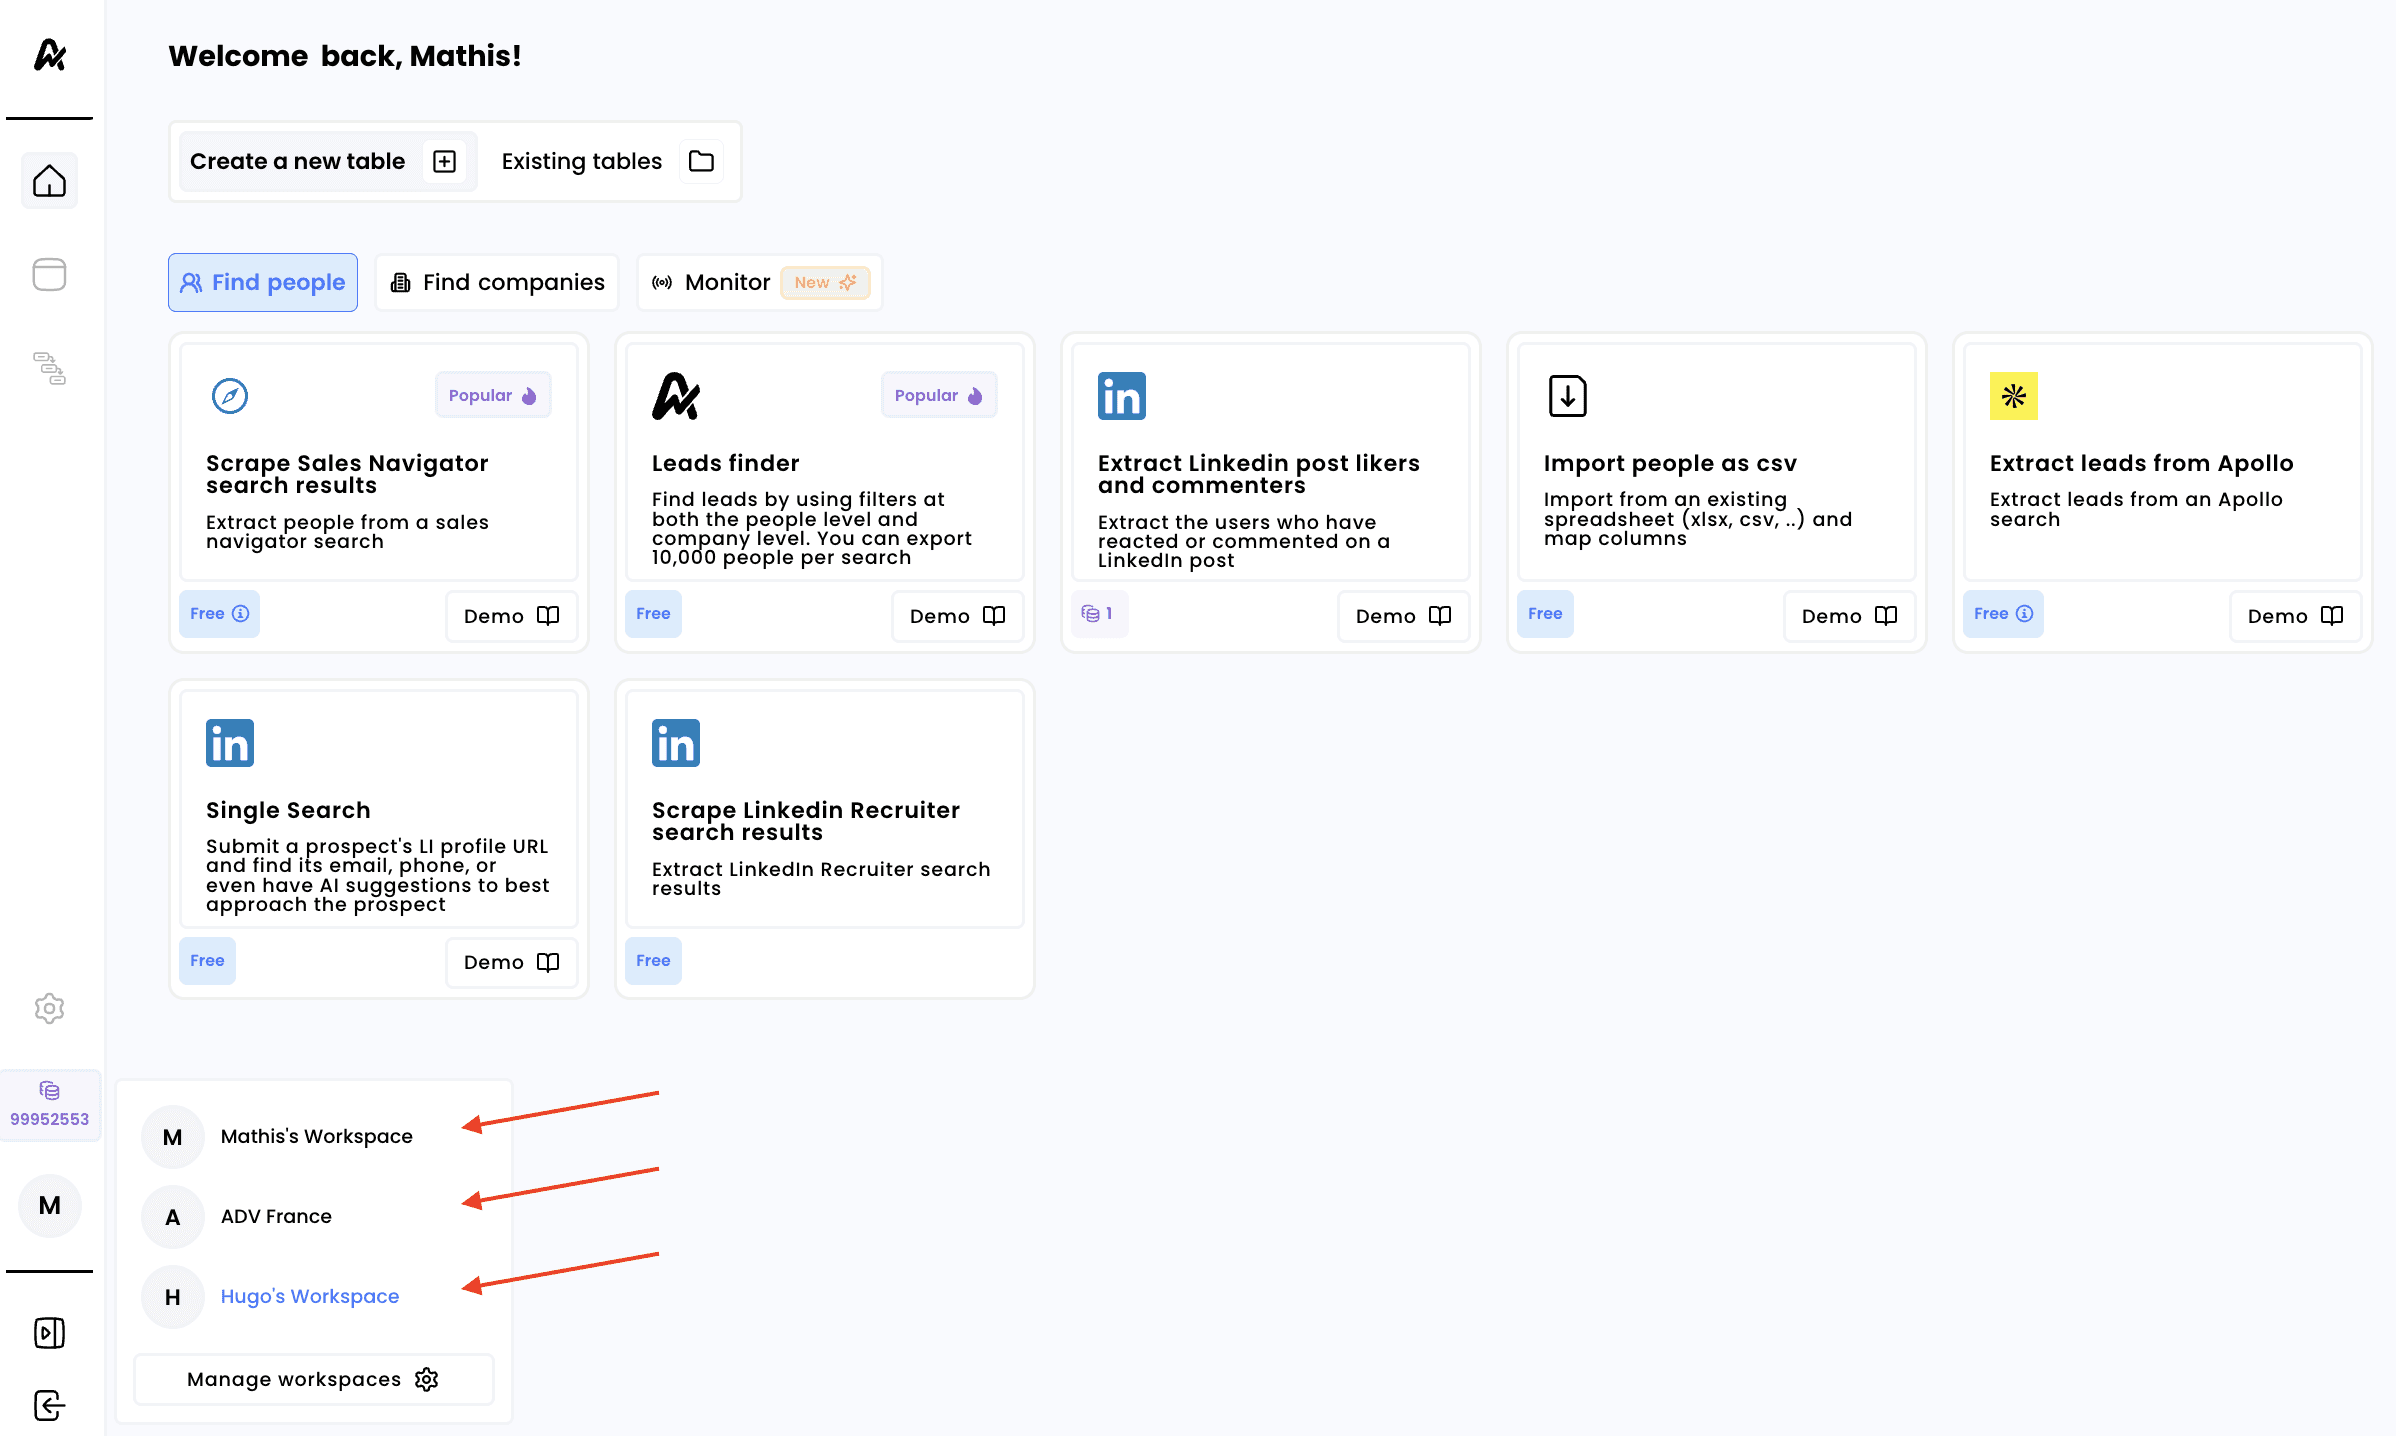Click the M user avatar in sidebar
This screenshot has height=1436, width=2396.
pyautogui.click(x=49, y=1205)
